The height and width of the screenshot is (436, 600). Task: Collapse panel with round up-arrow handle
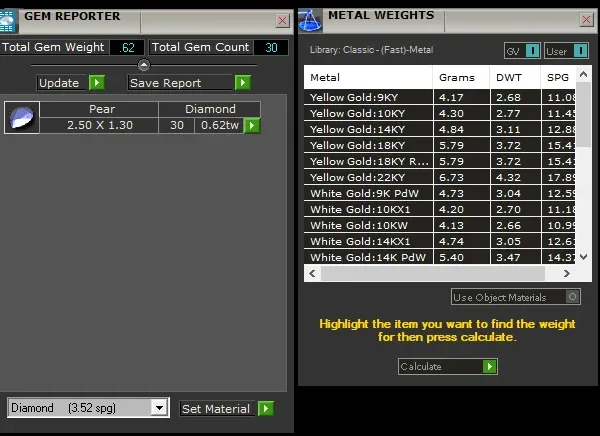(x=144, y=65)
